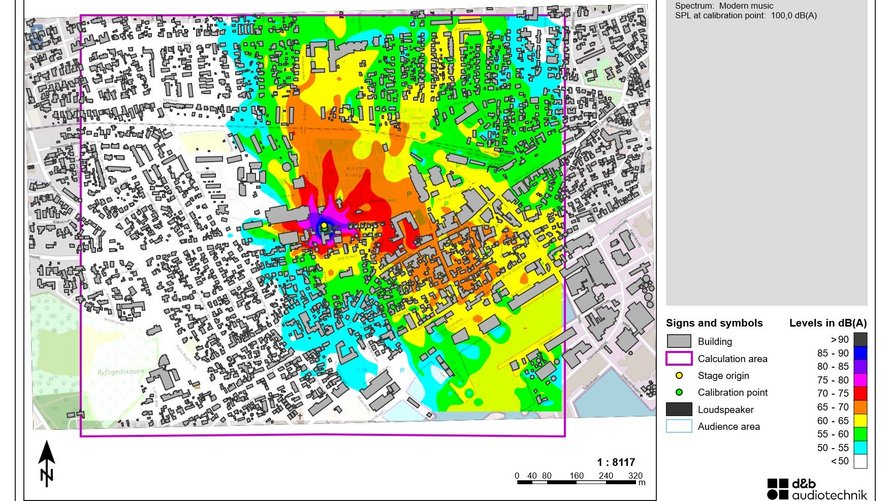Click the stage origin marker on map

pyautogui.click(x=324, y=229)
